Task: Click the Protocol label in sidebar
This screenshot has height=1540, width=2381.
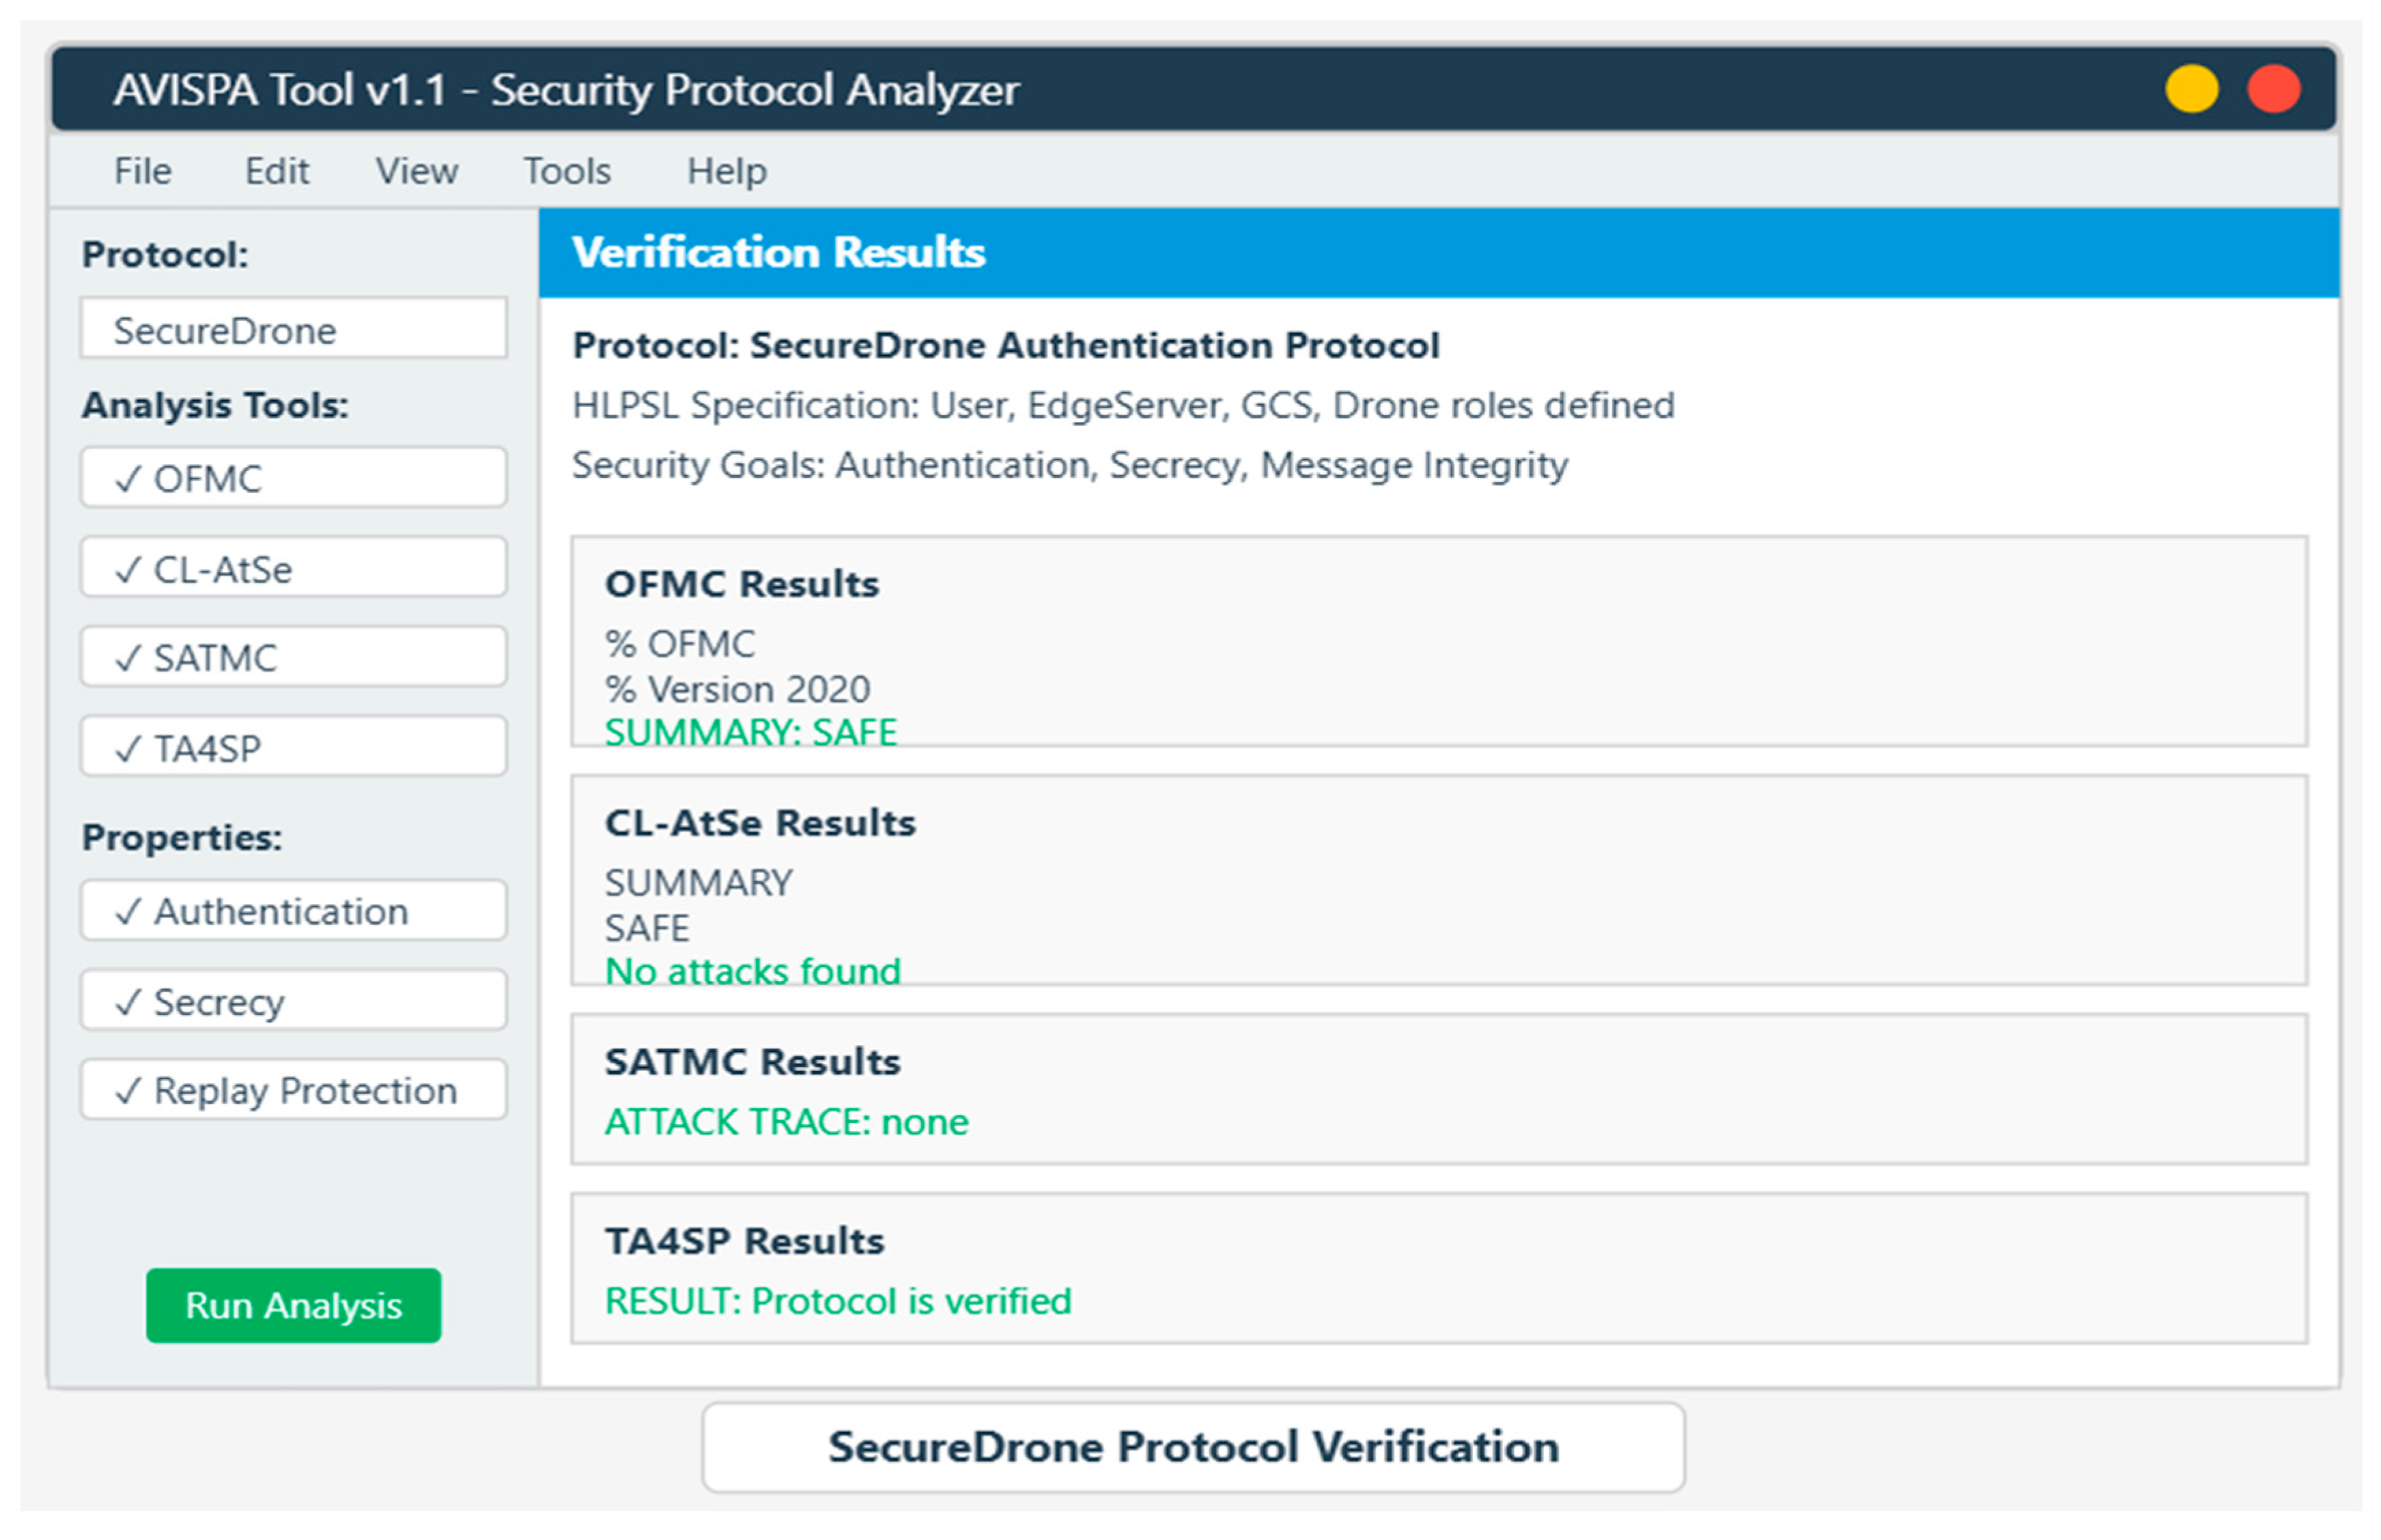Action: (164, 254)
